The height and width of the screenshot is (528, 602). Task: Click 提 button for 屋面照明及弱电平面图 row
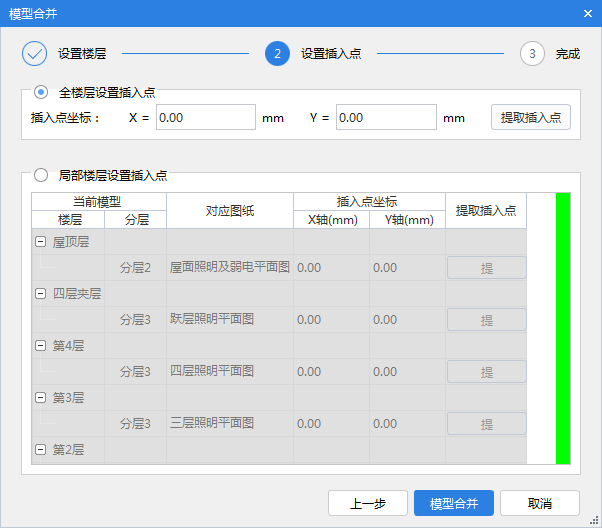(486, 268)
